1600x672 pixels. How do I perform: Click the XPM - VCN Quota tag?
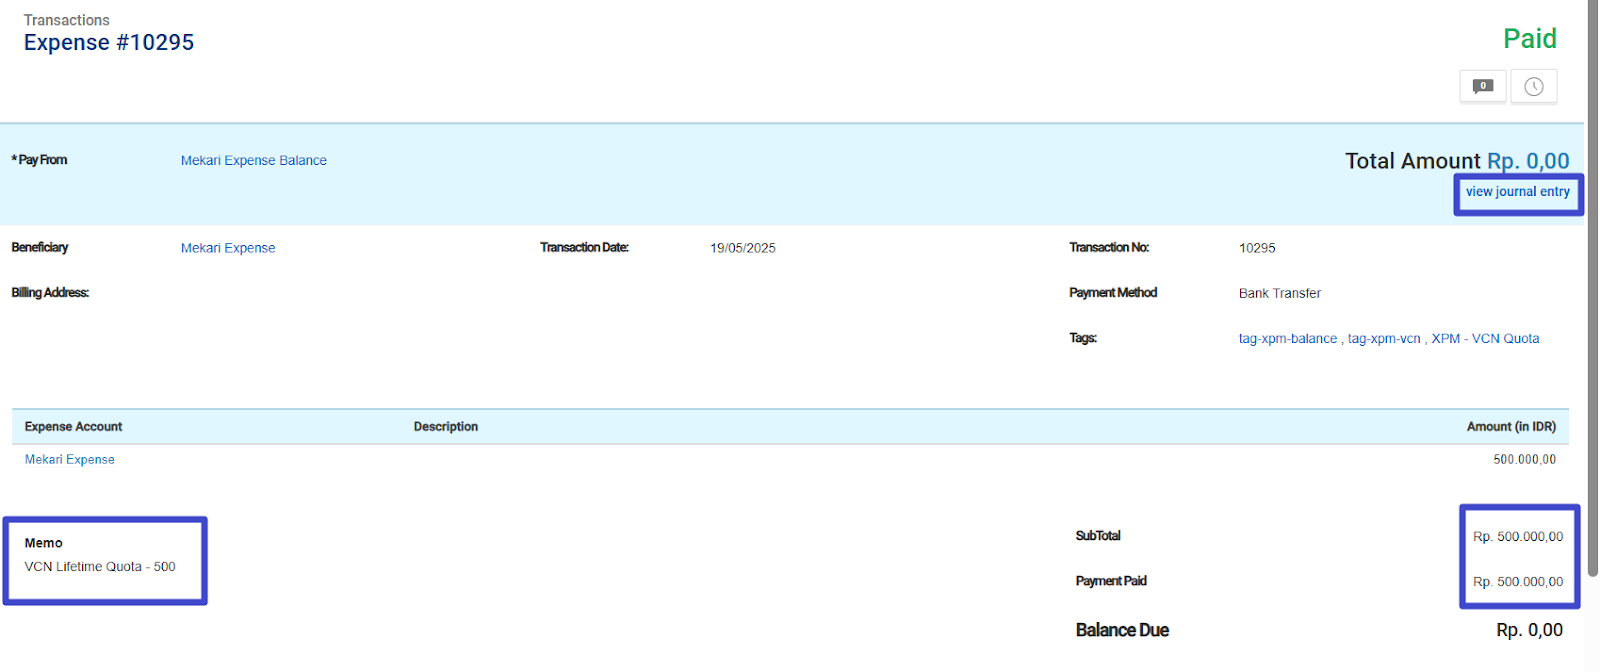click(x=1485, y=339)
